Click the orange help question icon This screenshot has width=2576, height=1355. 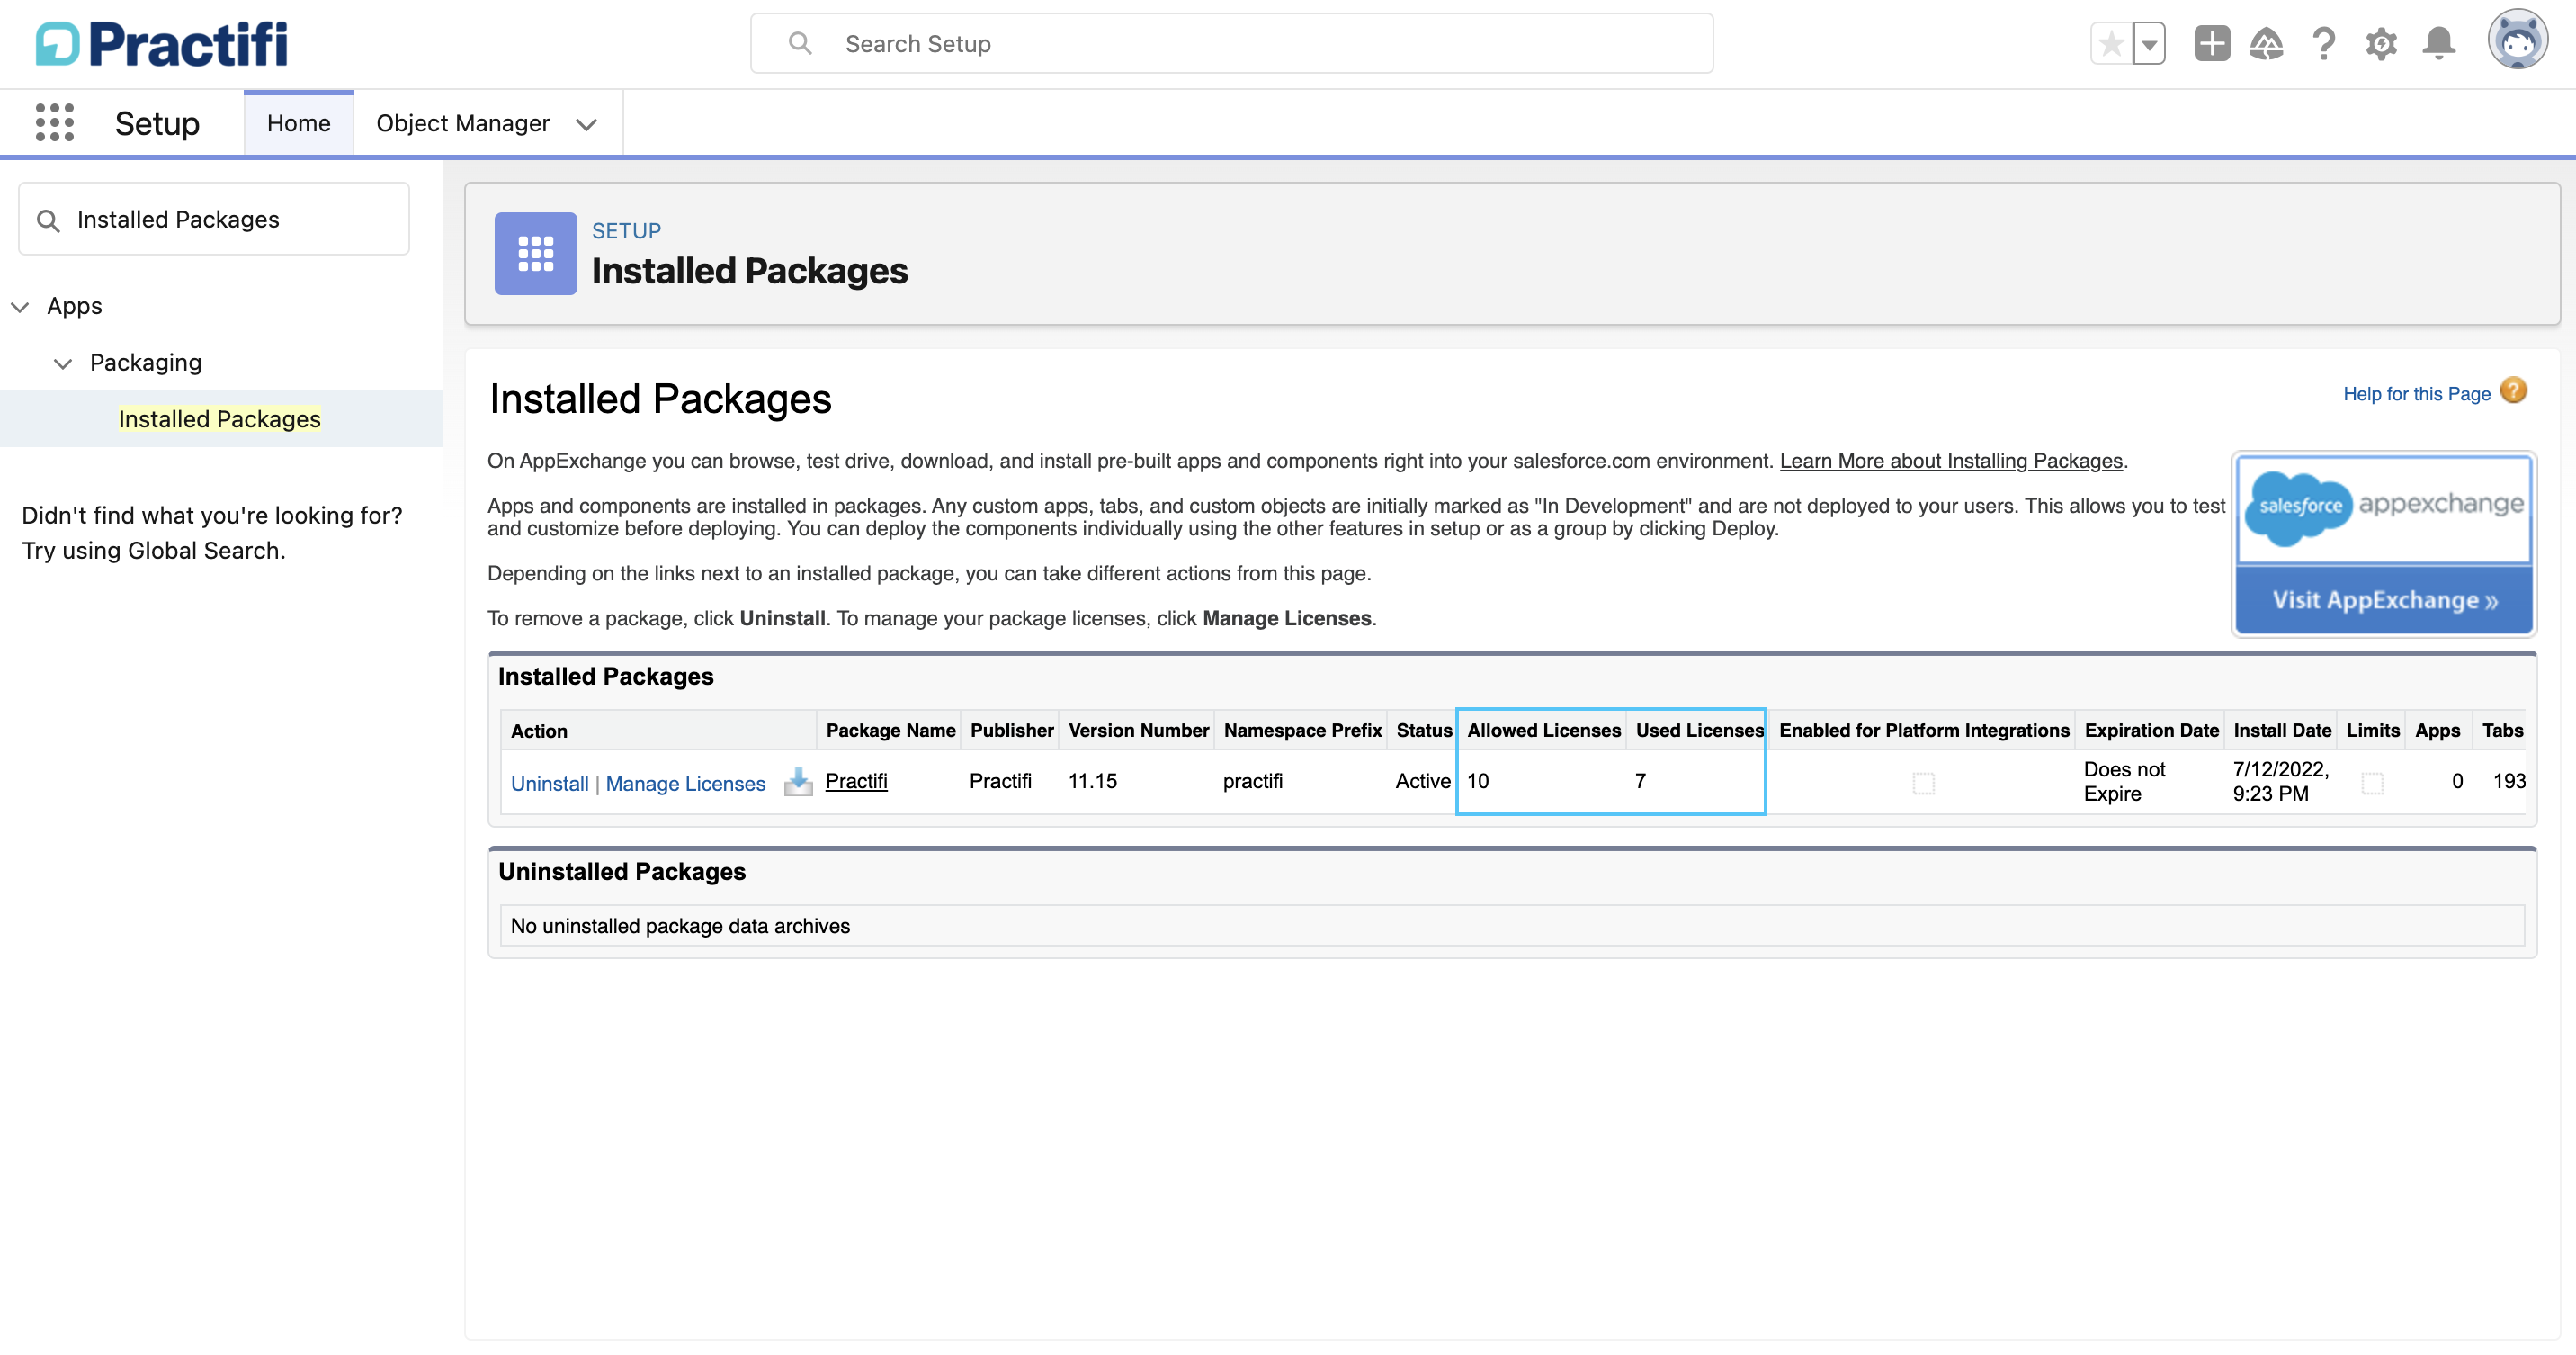coord(2514,391)
